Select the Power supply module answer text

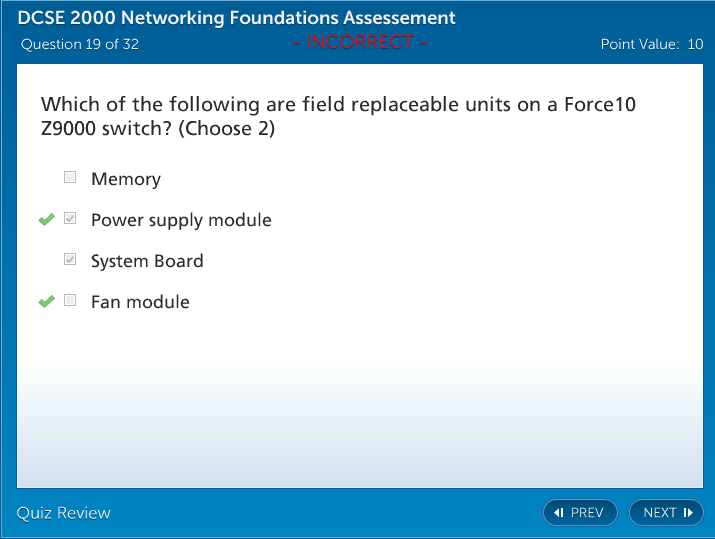coord(181,220)
